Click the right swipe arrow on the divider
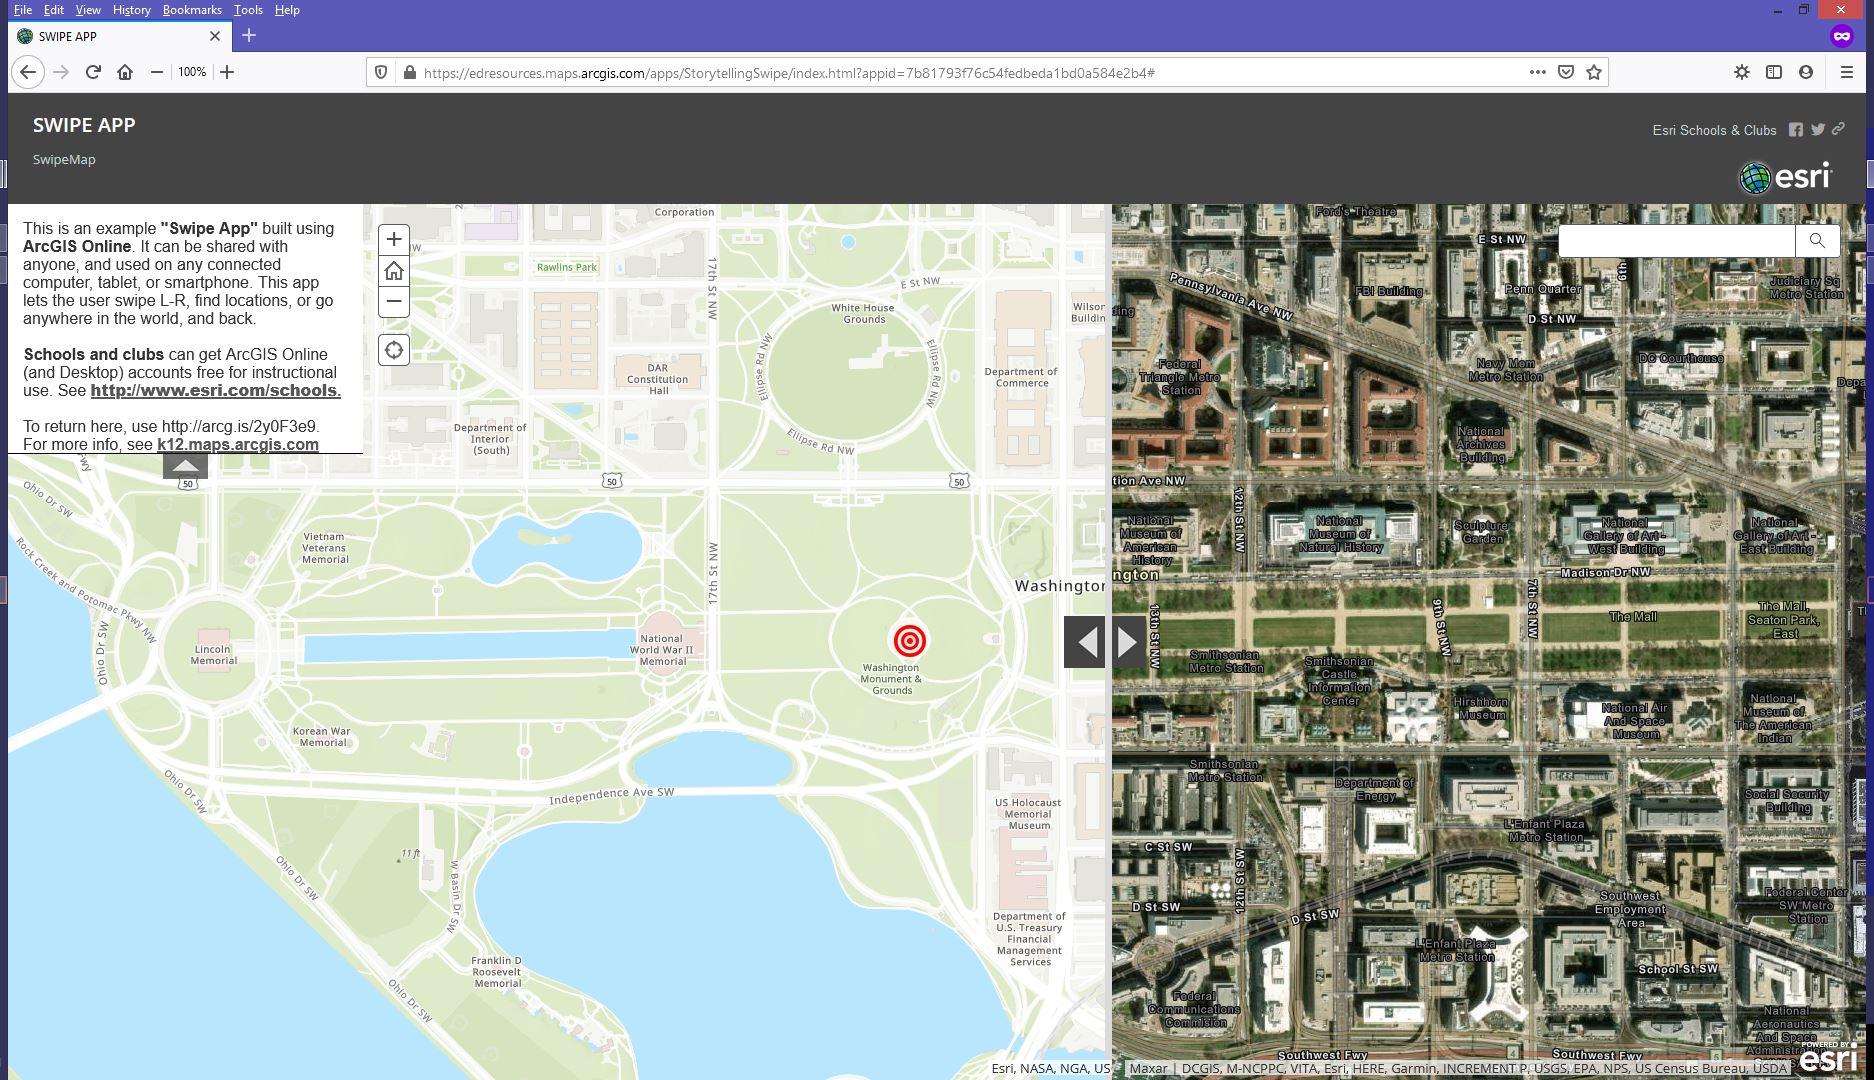 (x=1128, y=641)
